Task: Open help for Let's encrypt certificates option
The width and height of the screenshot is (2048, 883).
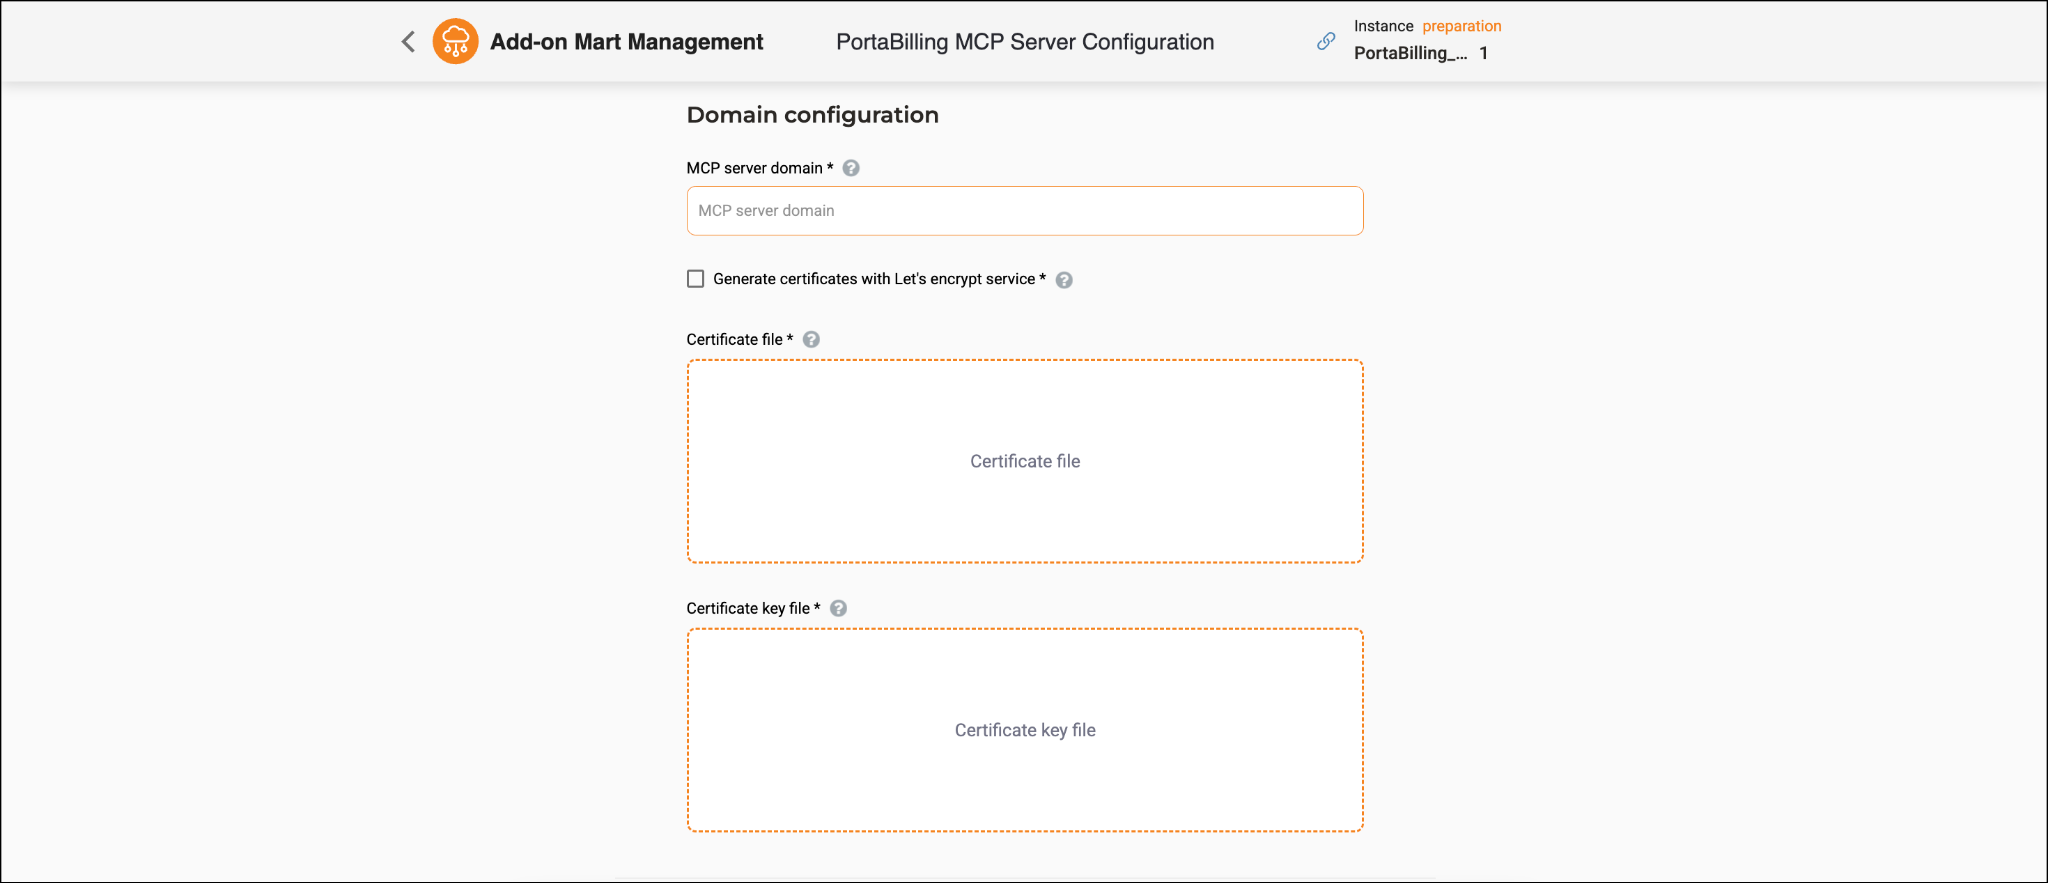Action: (1064, 280)
